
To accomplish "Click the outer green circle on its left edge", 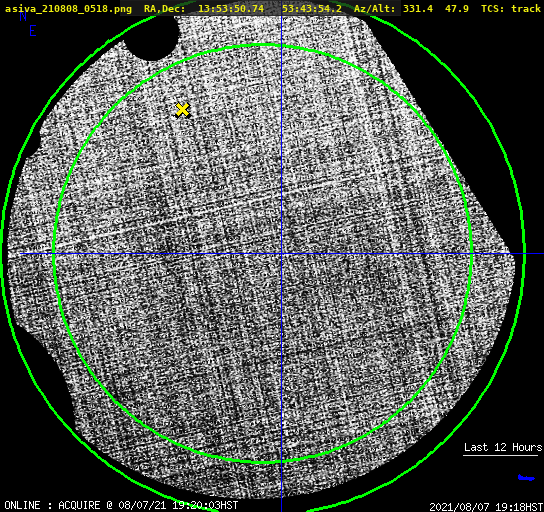I will 3,255.
